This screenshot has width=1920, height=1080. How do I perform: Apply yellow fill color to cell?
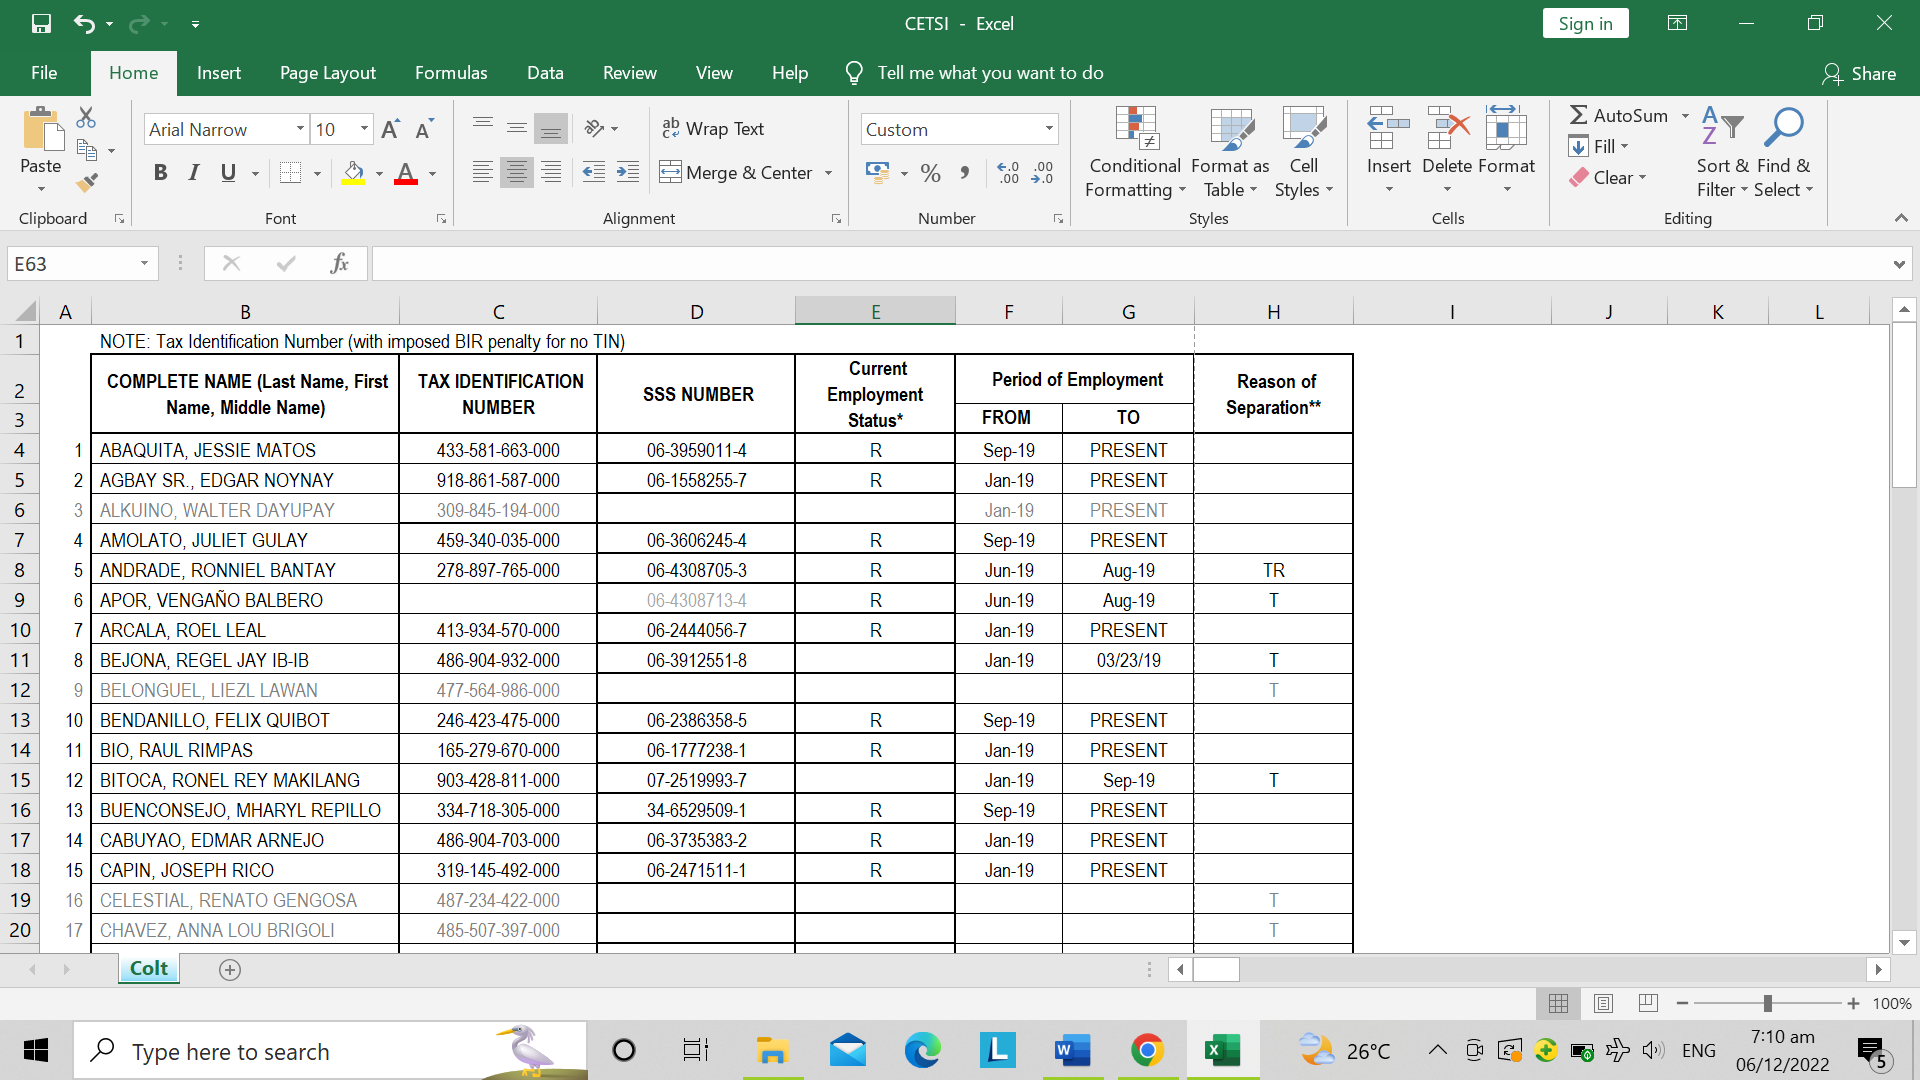353,173
